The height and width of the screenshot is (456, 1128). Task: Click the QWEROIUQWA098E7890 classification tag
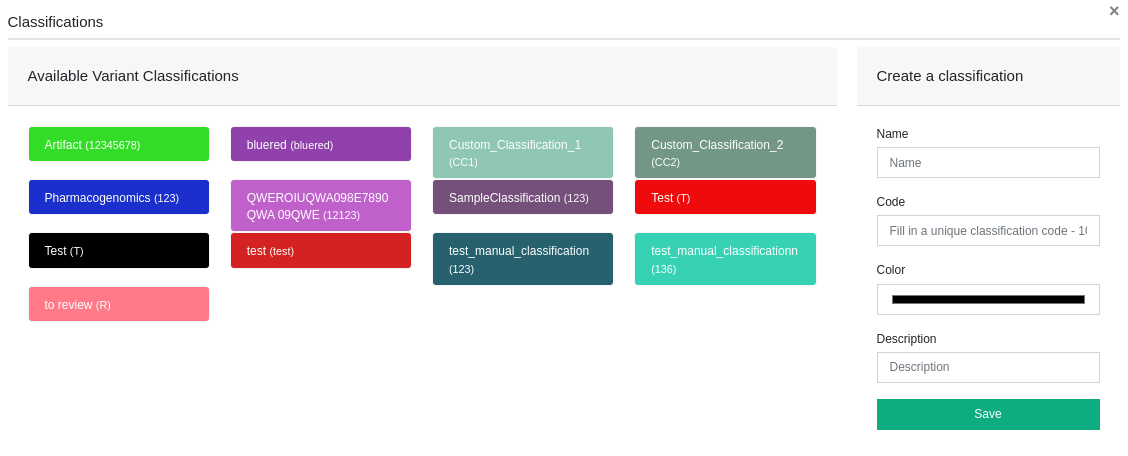(320, 205)
